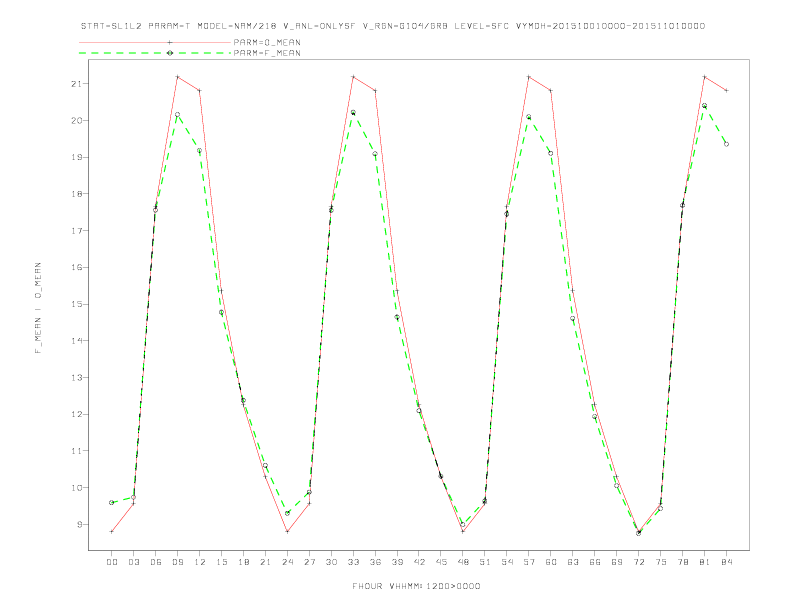Click the x-axis tick label 30
792x612 pixels.
pos(331,562)
